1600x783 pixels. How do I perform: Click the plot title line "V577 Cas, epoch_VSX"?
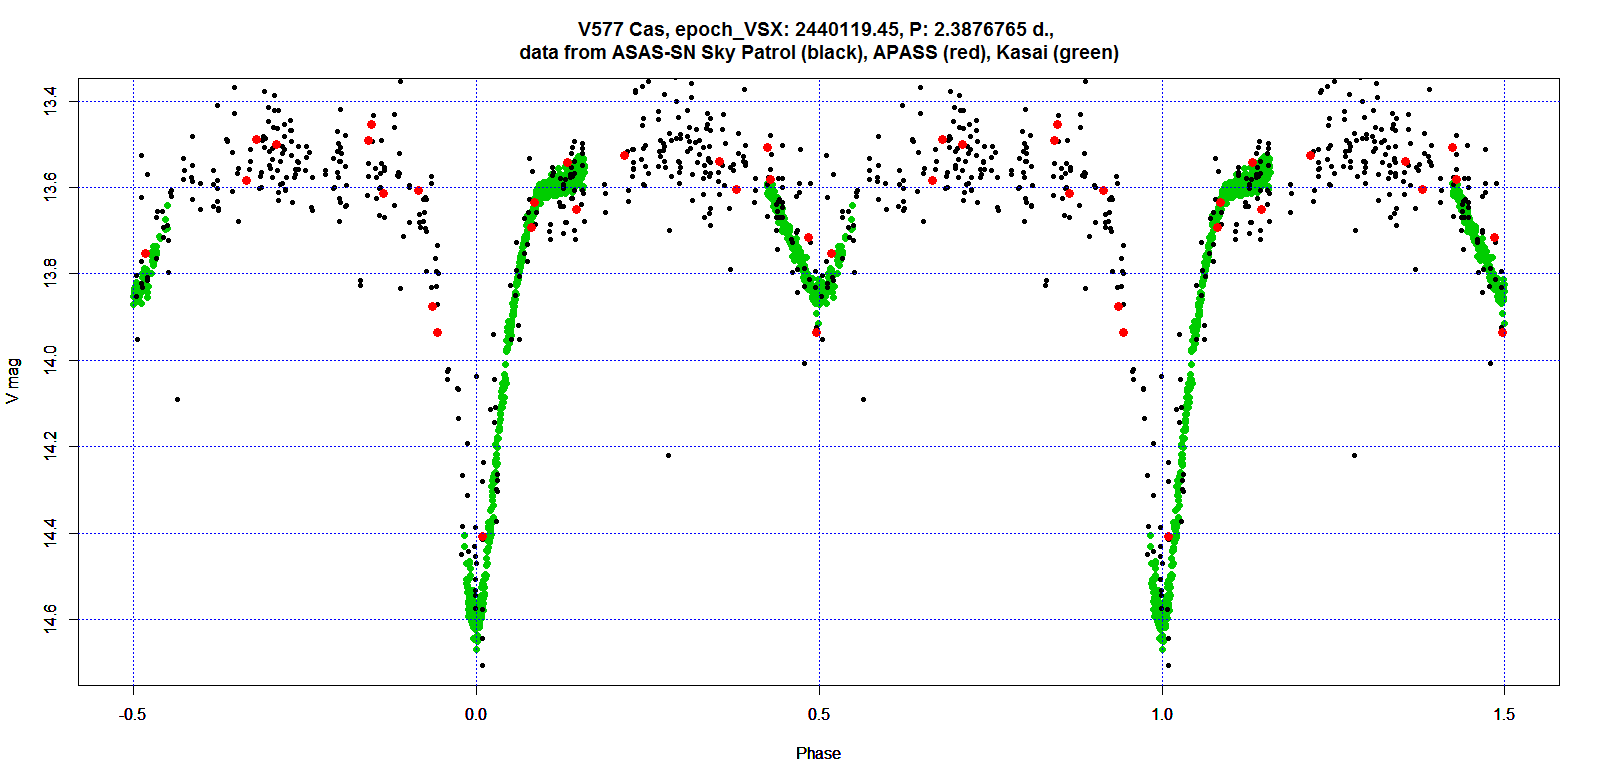[x=818, y=29]
